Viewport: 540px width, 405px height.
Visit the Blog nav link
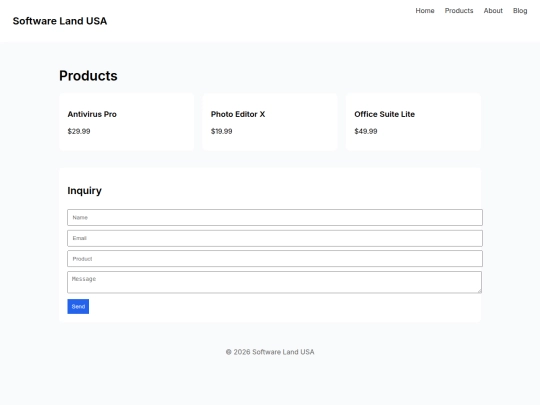tap(520, 11)
